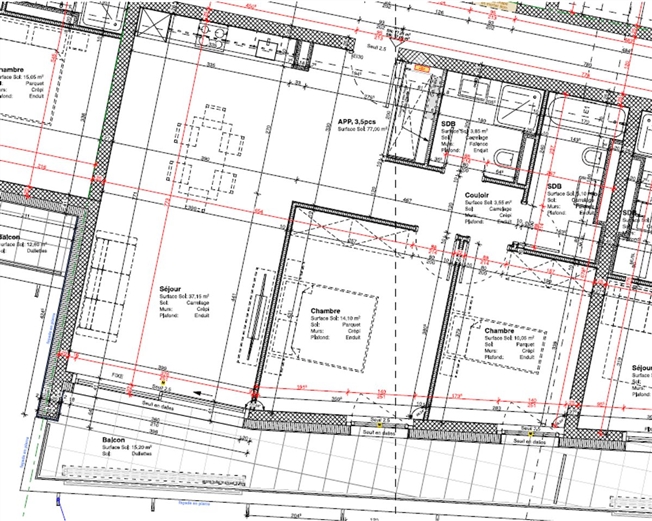Viewport: 652px width, 521px height.
Task: Select the Couloir room label
Action: coord(477,195)
